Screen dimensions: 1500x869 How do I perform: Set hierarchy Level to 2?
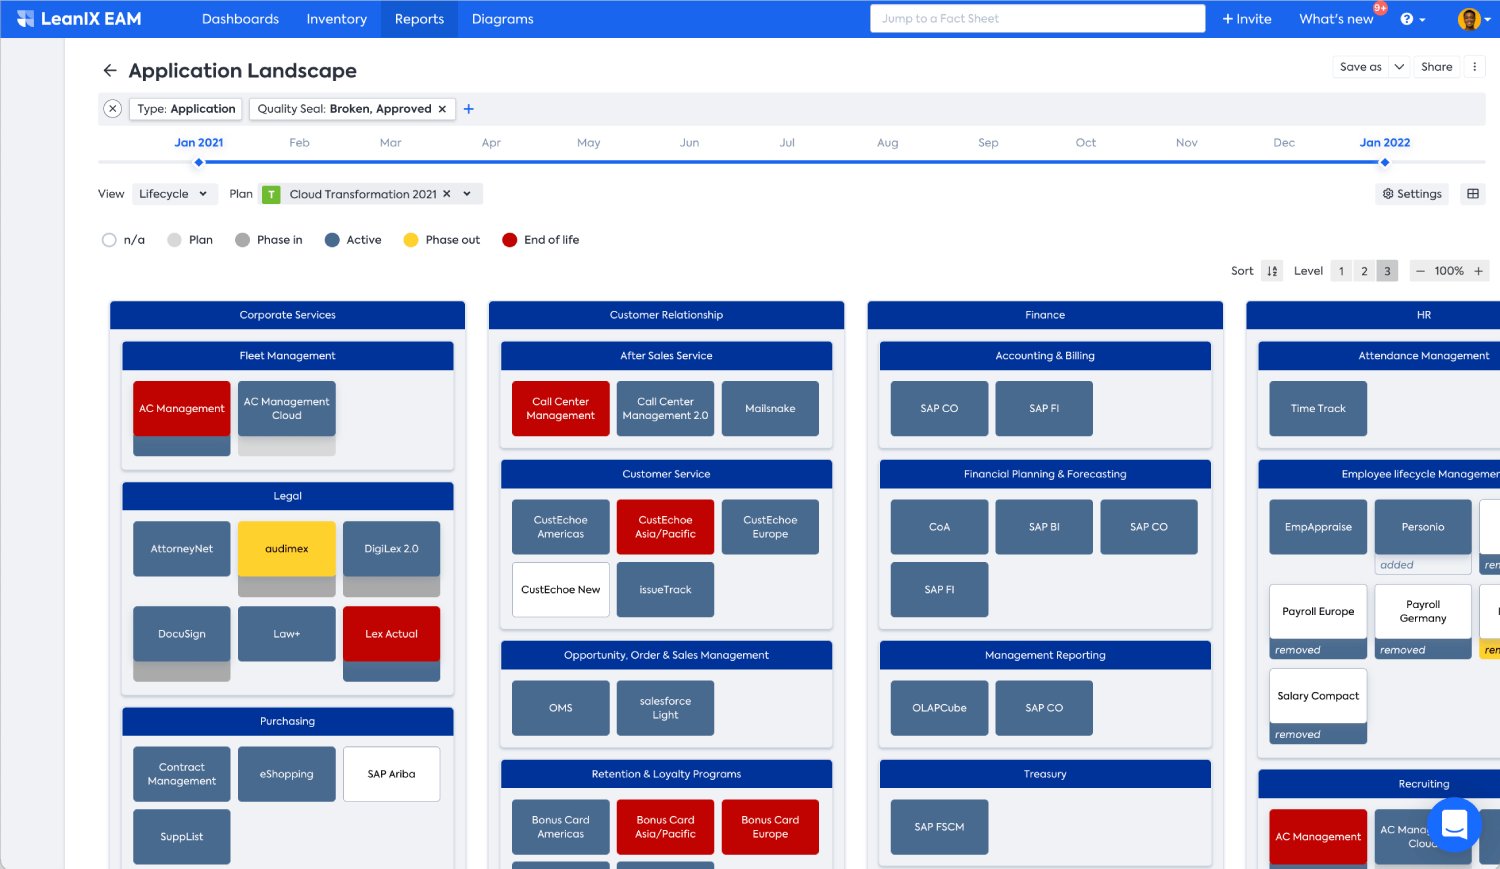1364,271
